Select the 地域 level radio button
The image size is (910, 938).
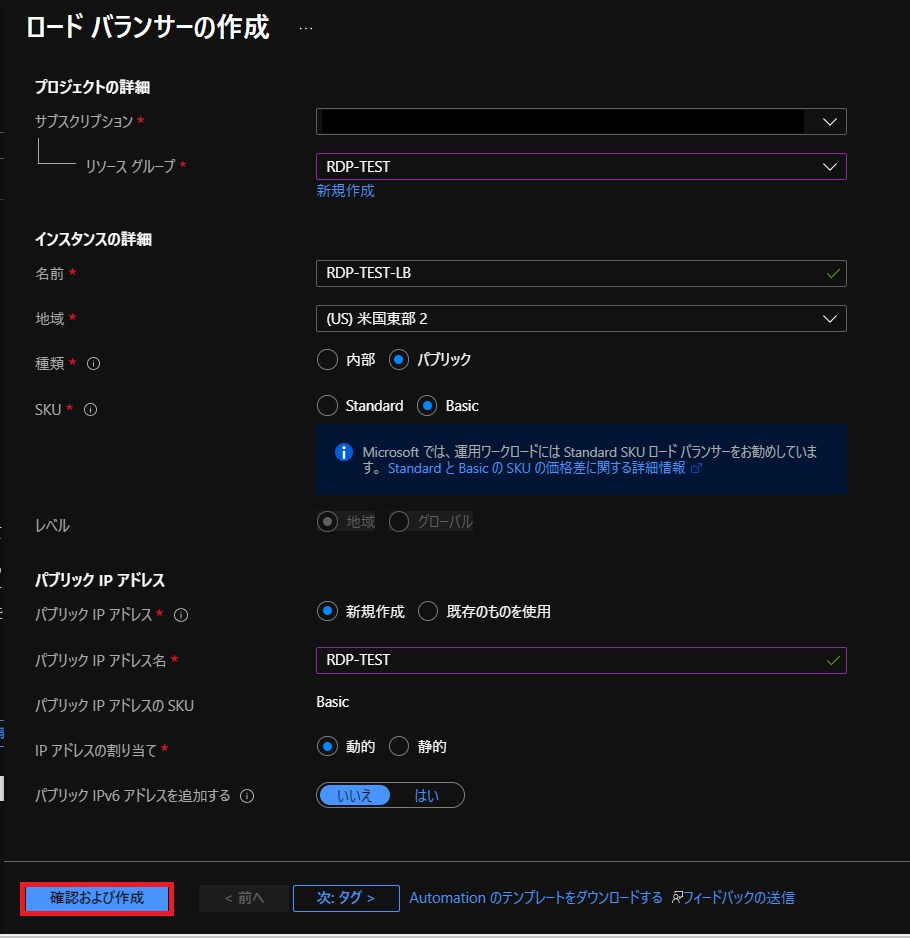(x=327, y=522)
